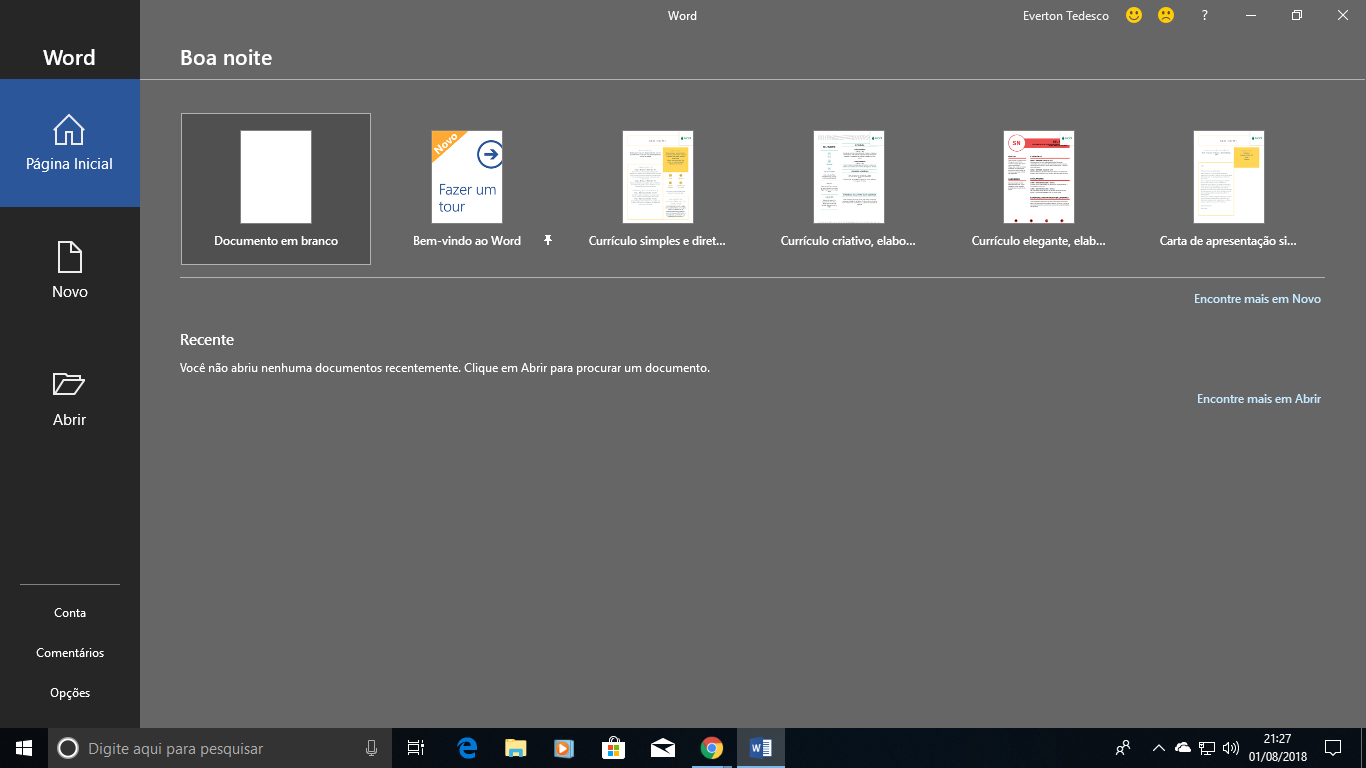The height and width of the screenshot is (768, 1366).
Task: Close the Word window
Action: 1343,16
